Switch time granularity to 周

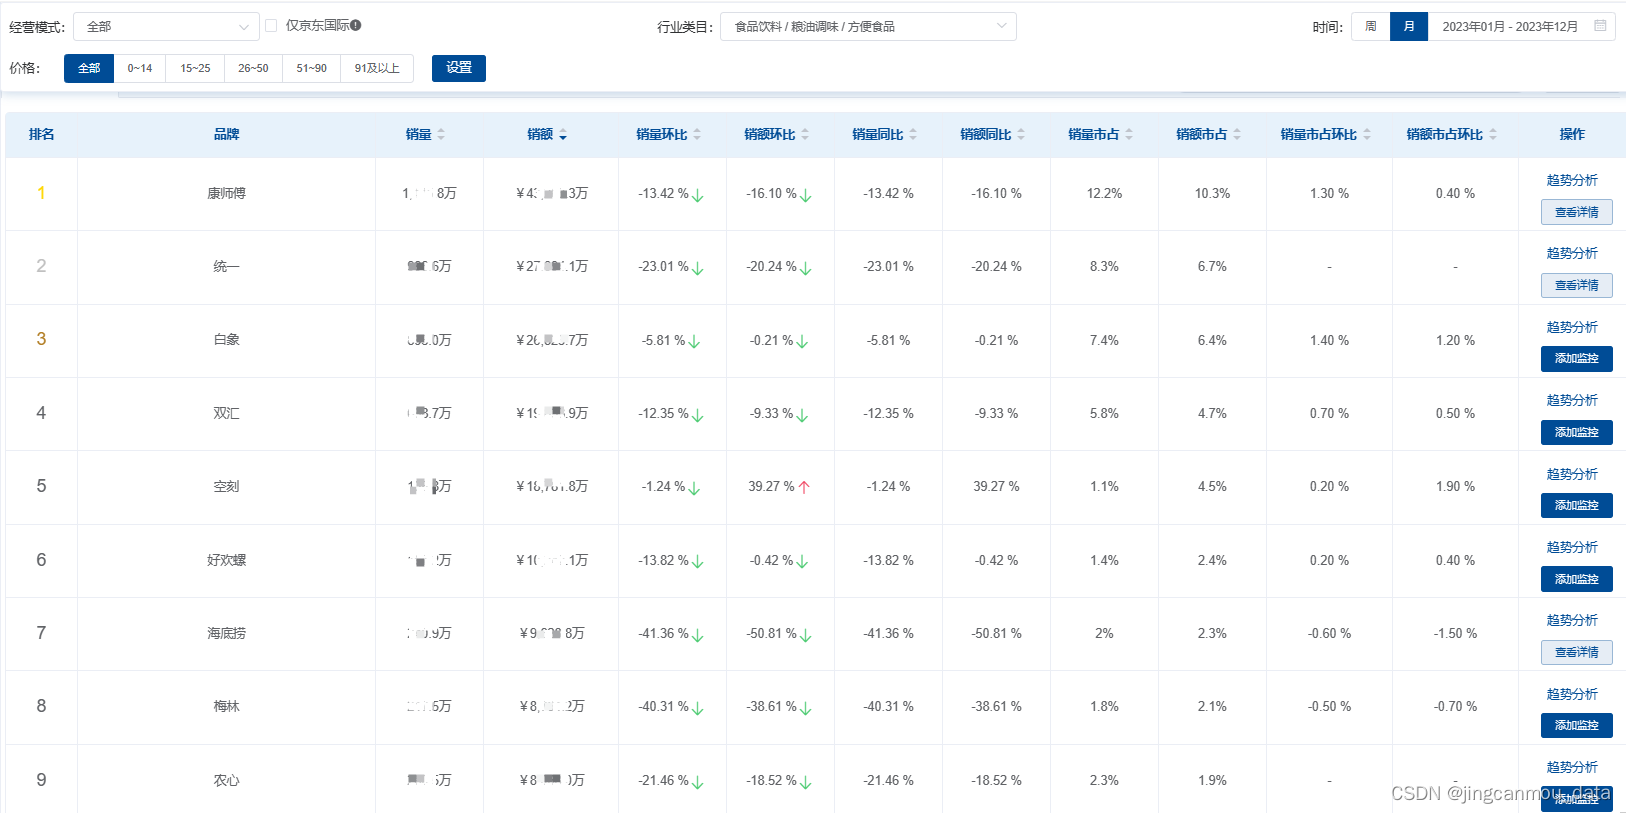(1370, 27)
